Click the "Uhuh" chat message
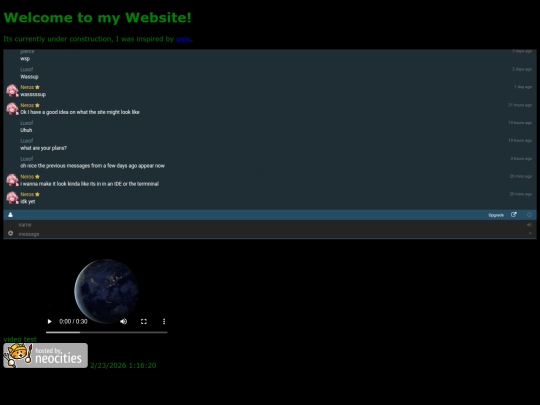The width and height of the screenshot is (540, 405). 26,130
